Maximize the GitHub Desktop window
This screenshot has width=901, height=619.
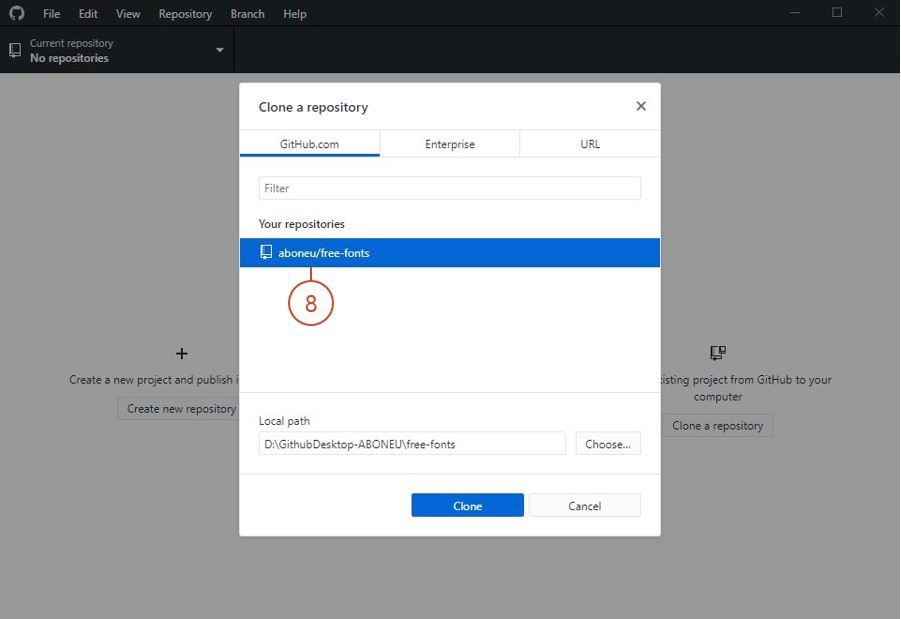pos(837,13)
